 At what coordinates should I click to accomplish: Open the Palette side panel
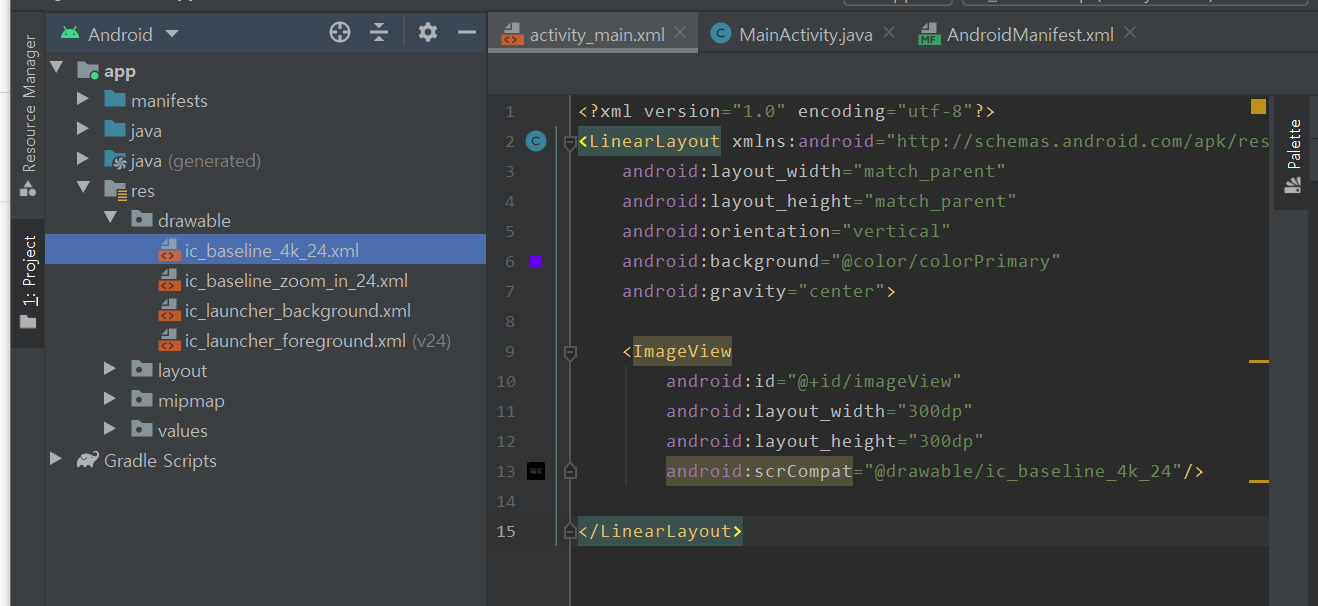click(1293, 155)
